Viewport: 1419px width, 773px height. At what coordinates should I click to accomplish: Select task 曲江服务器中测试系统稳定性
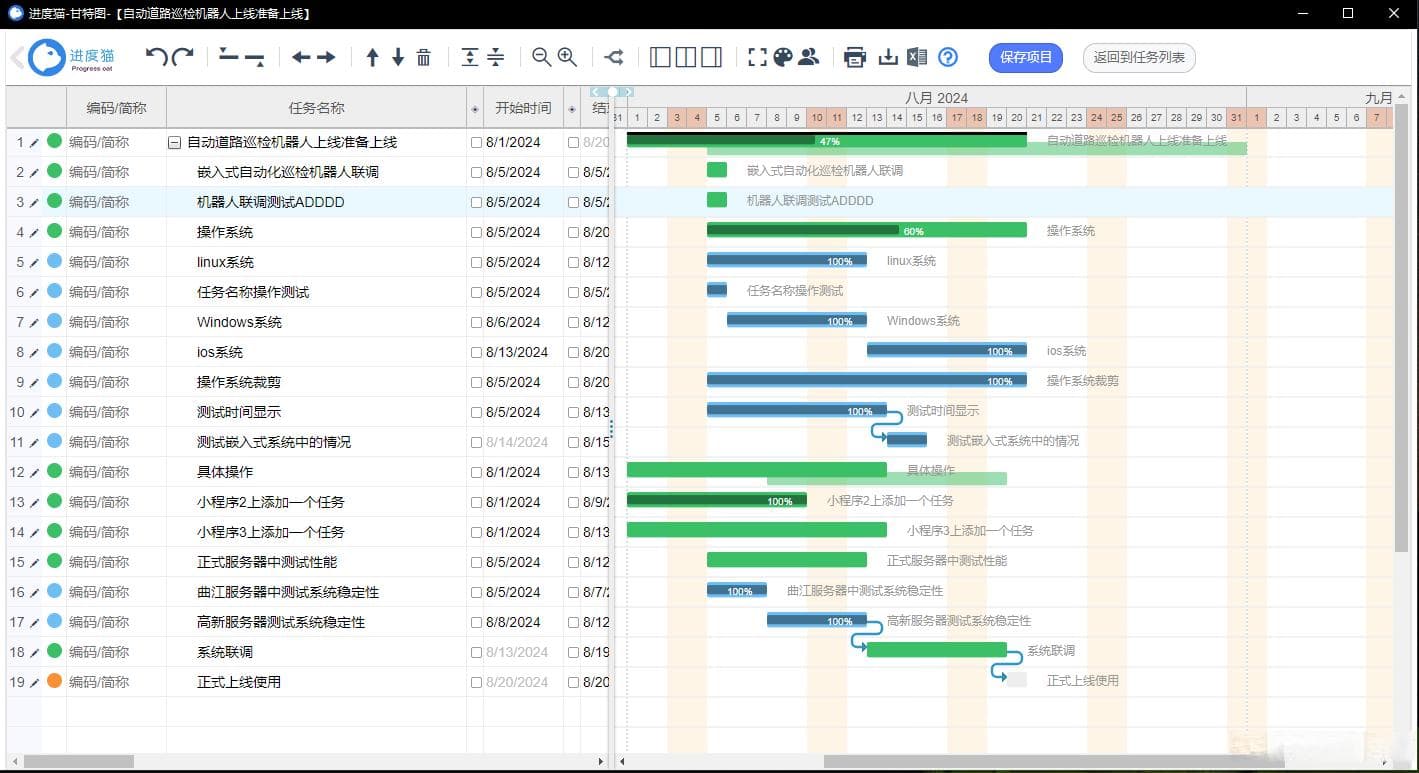pyautogui.click(x=288, y=592)
